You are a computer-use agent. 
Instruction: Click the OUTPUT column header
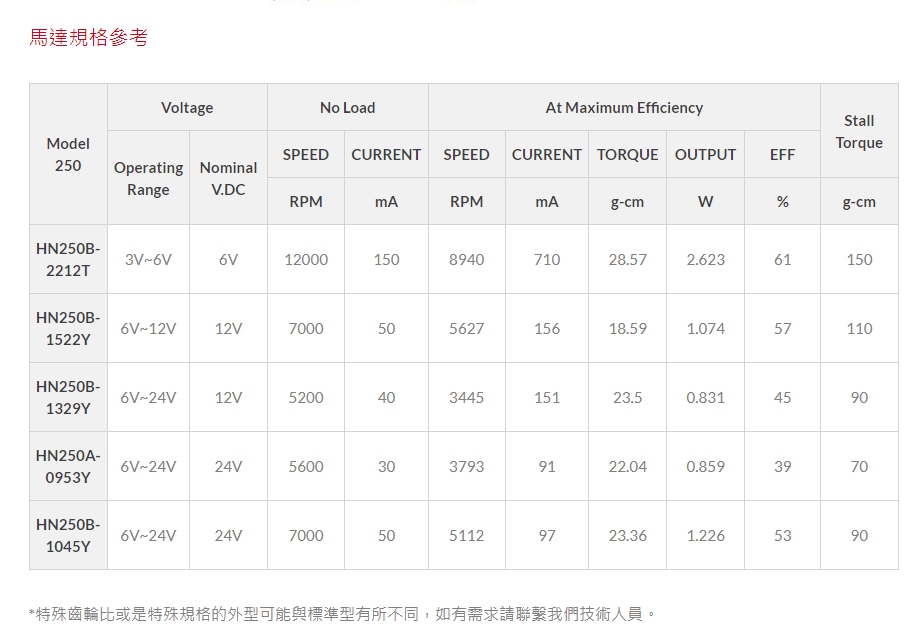(705, 154)
